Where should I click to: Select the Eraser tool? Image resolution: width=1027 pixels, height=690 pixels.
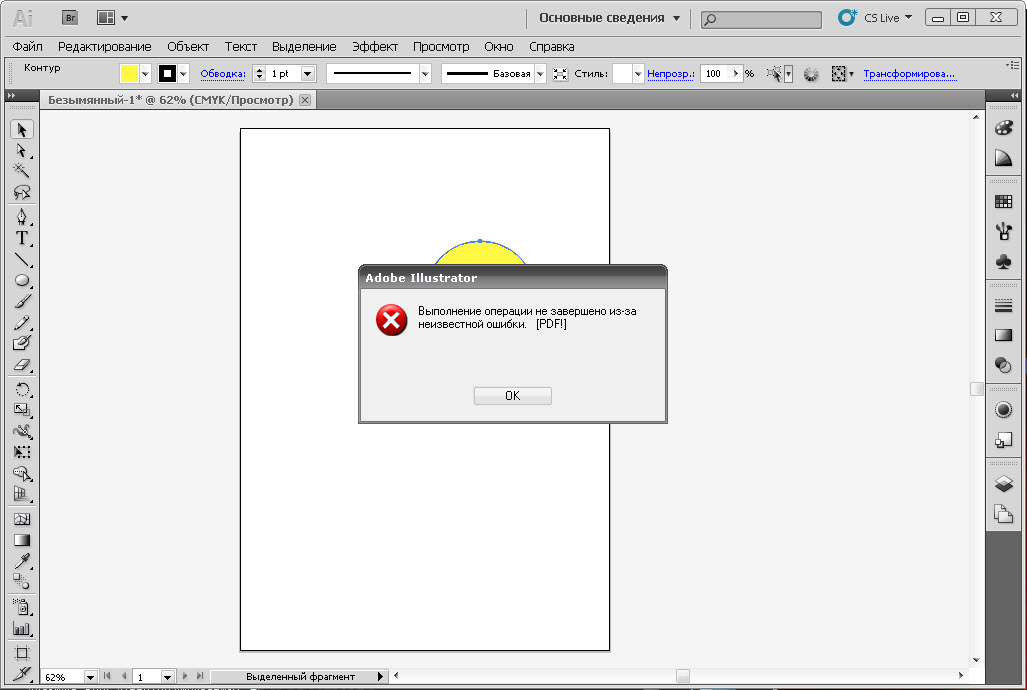[22, 364]
